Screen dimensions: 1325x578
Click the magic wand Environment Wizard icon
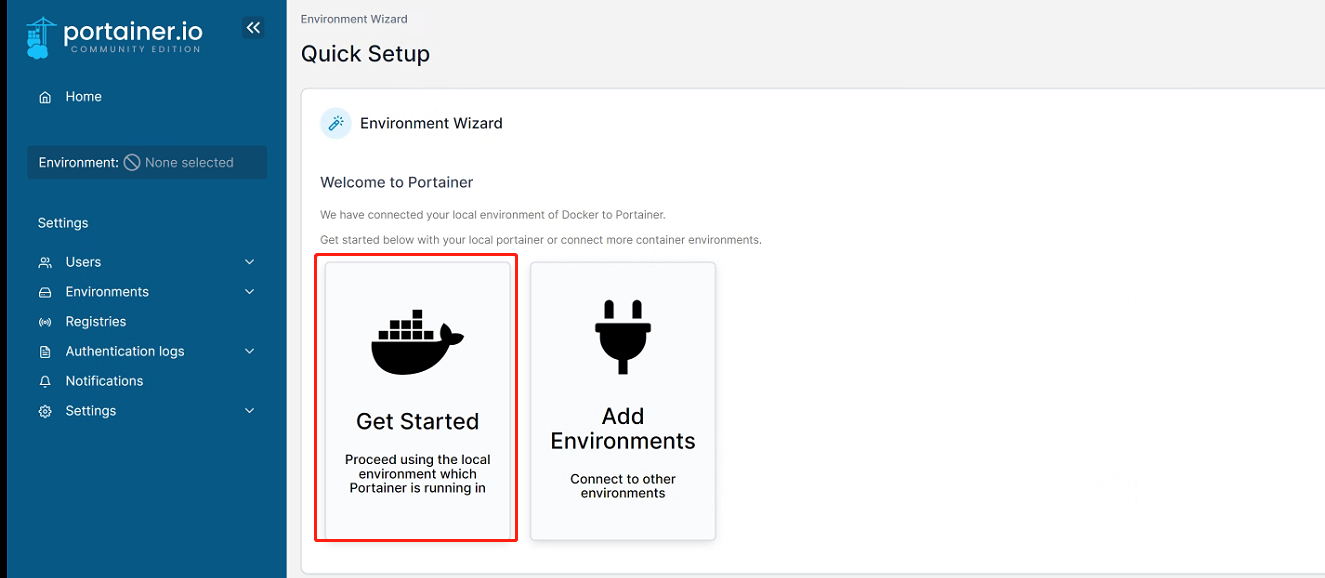point(336,123)
